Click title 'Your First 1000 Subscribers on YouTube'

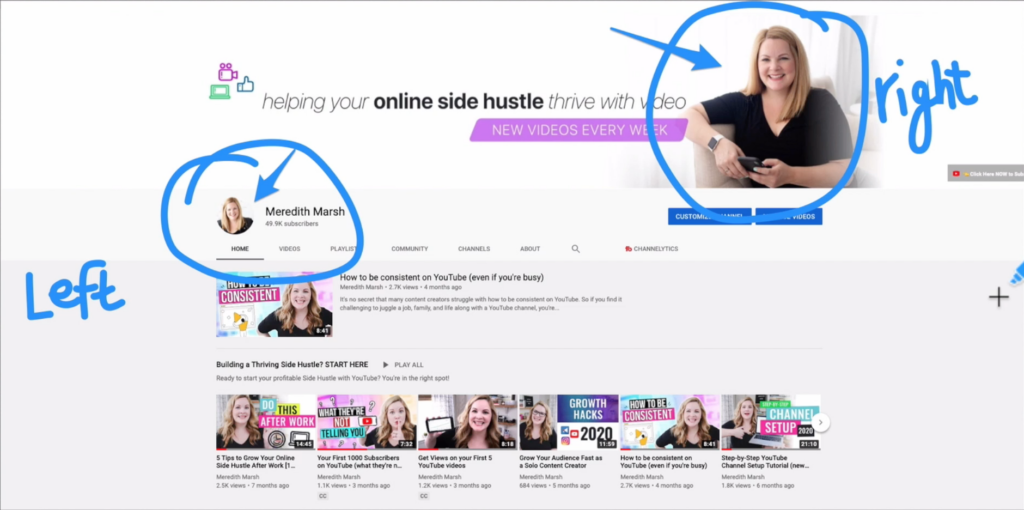(x=362, y=462)
